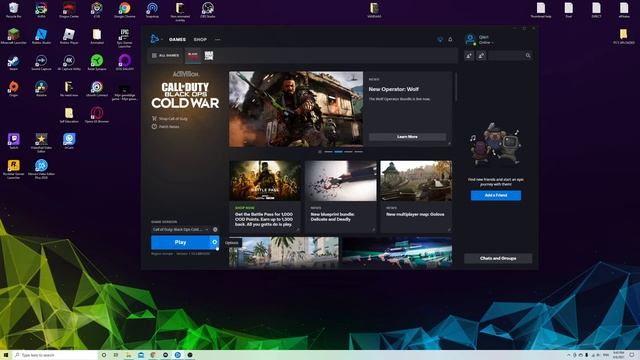
Task: Select the Google Chrome desktop icon
Action: tap(124, 10)
